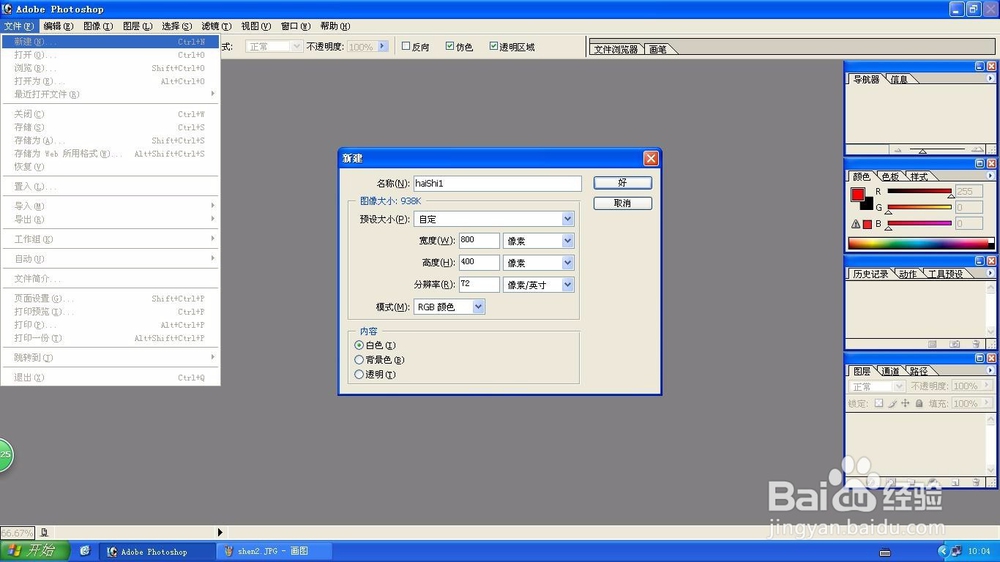Click the lock image pixels brush icon
The height and width of the screenshot is (562, 1000).
coord(892,403)
